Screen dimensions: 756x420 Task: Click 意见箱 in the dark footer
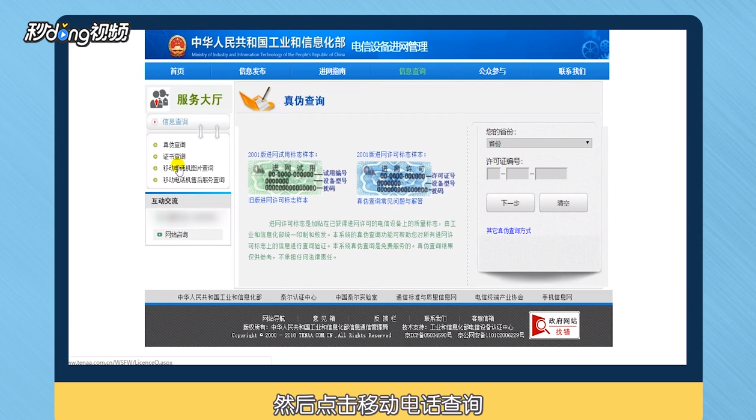324,319
